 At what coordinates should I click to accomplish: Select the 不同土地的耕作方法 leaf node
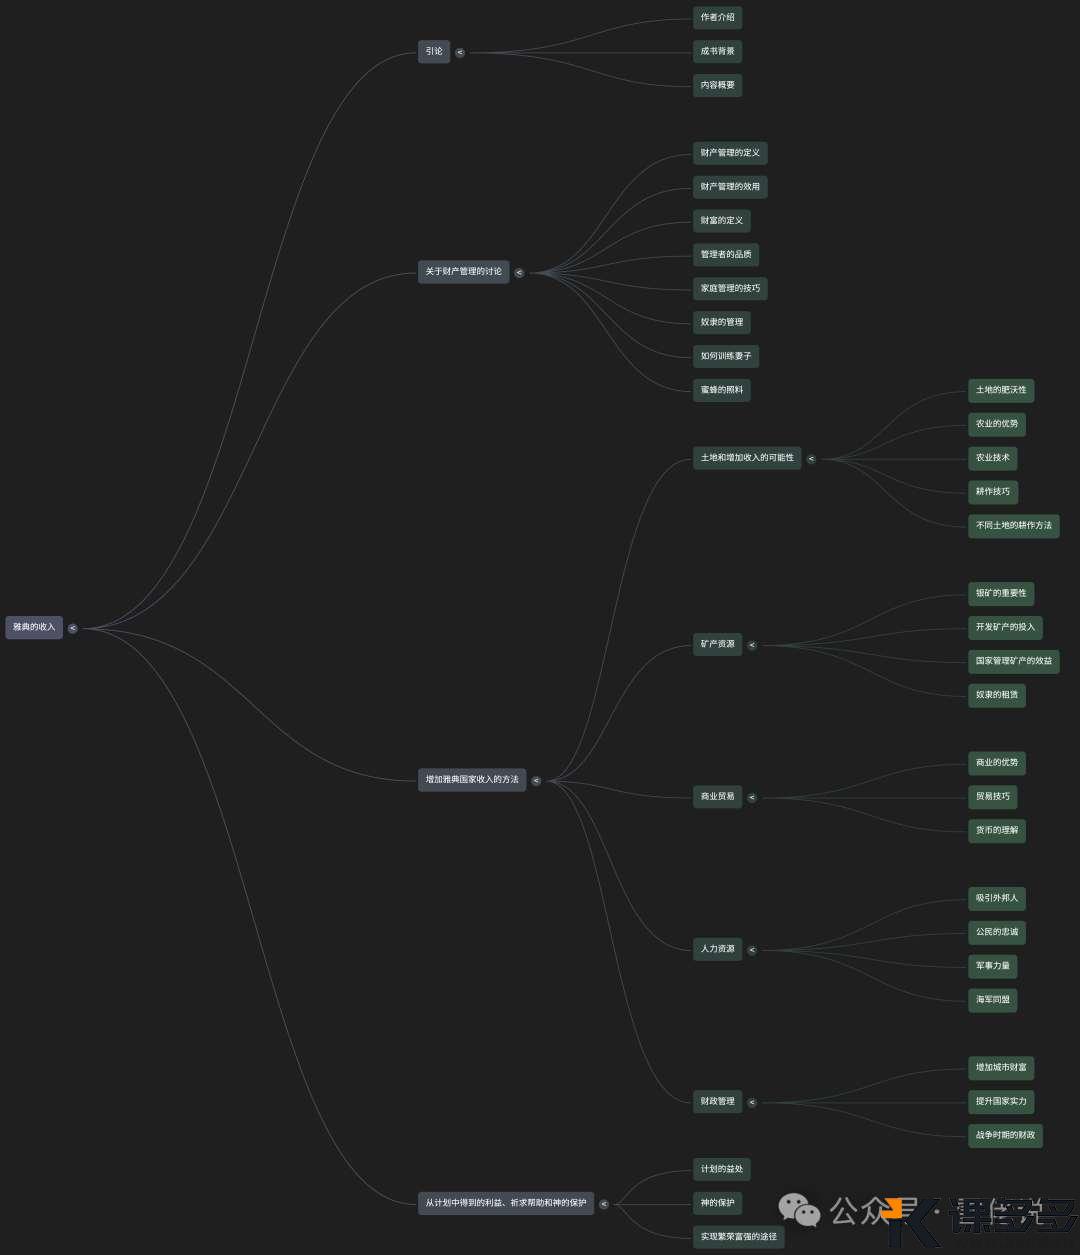click(1013, 526)
